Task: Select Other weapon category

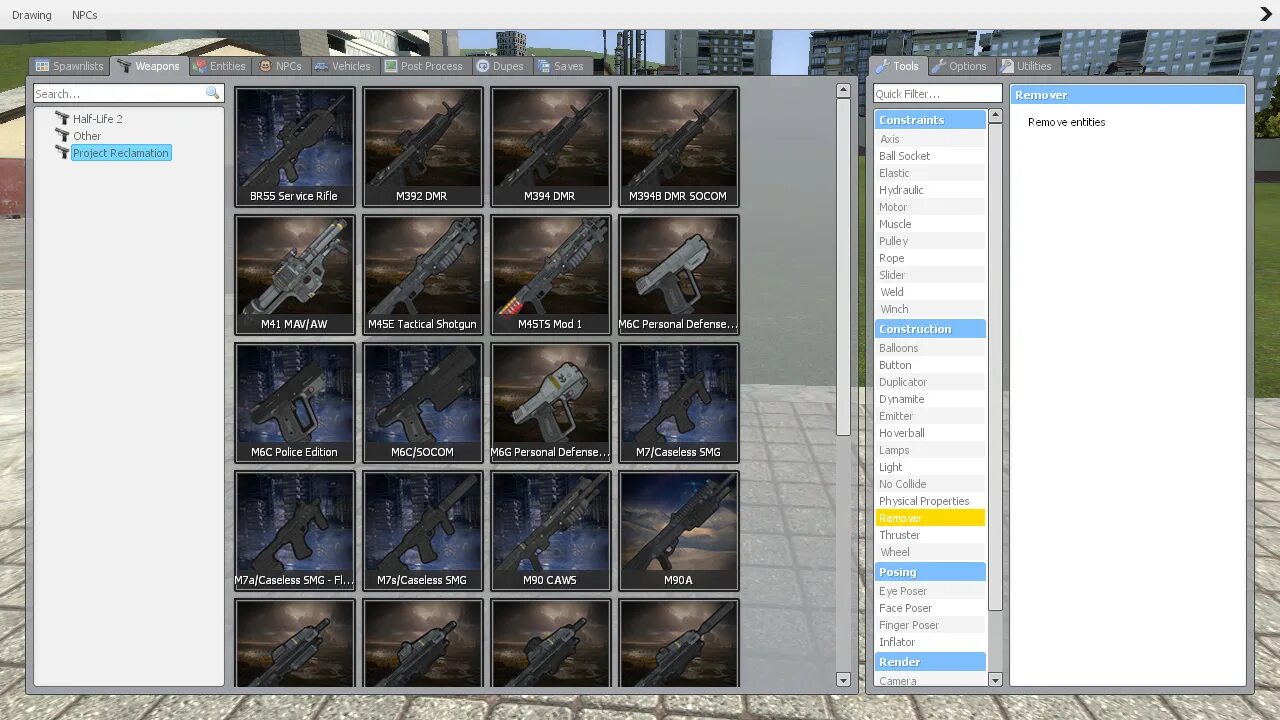Action: click(87, 135)
